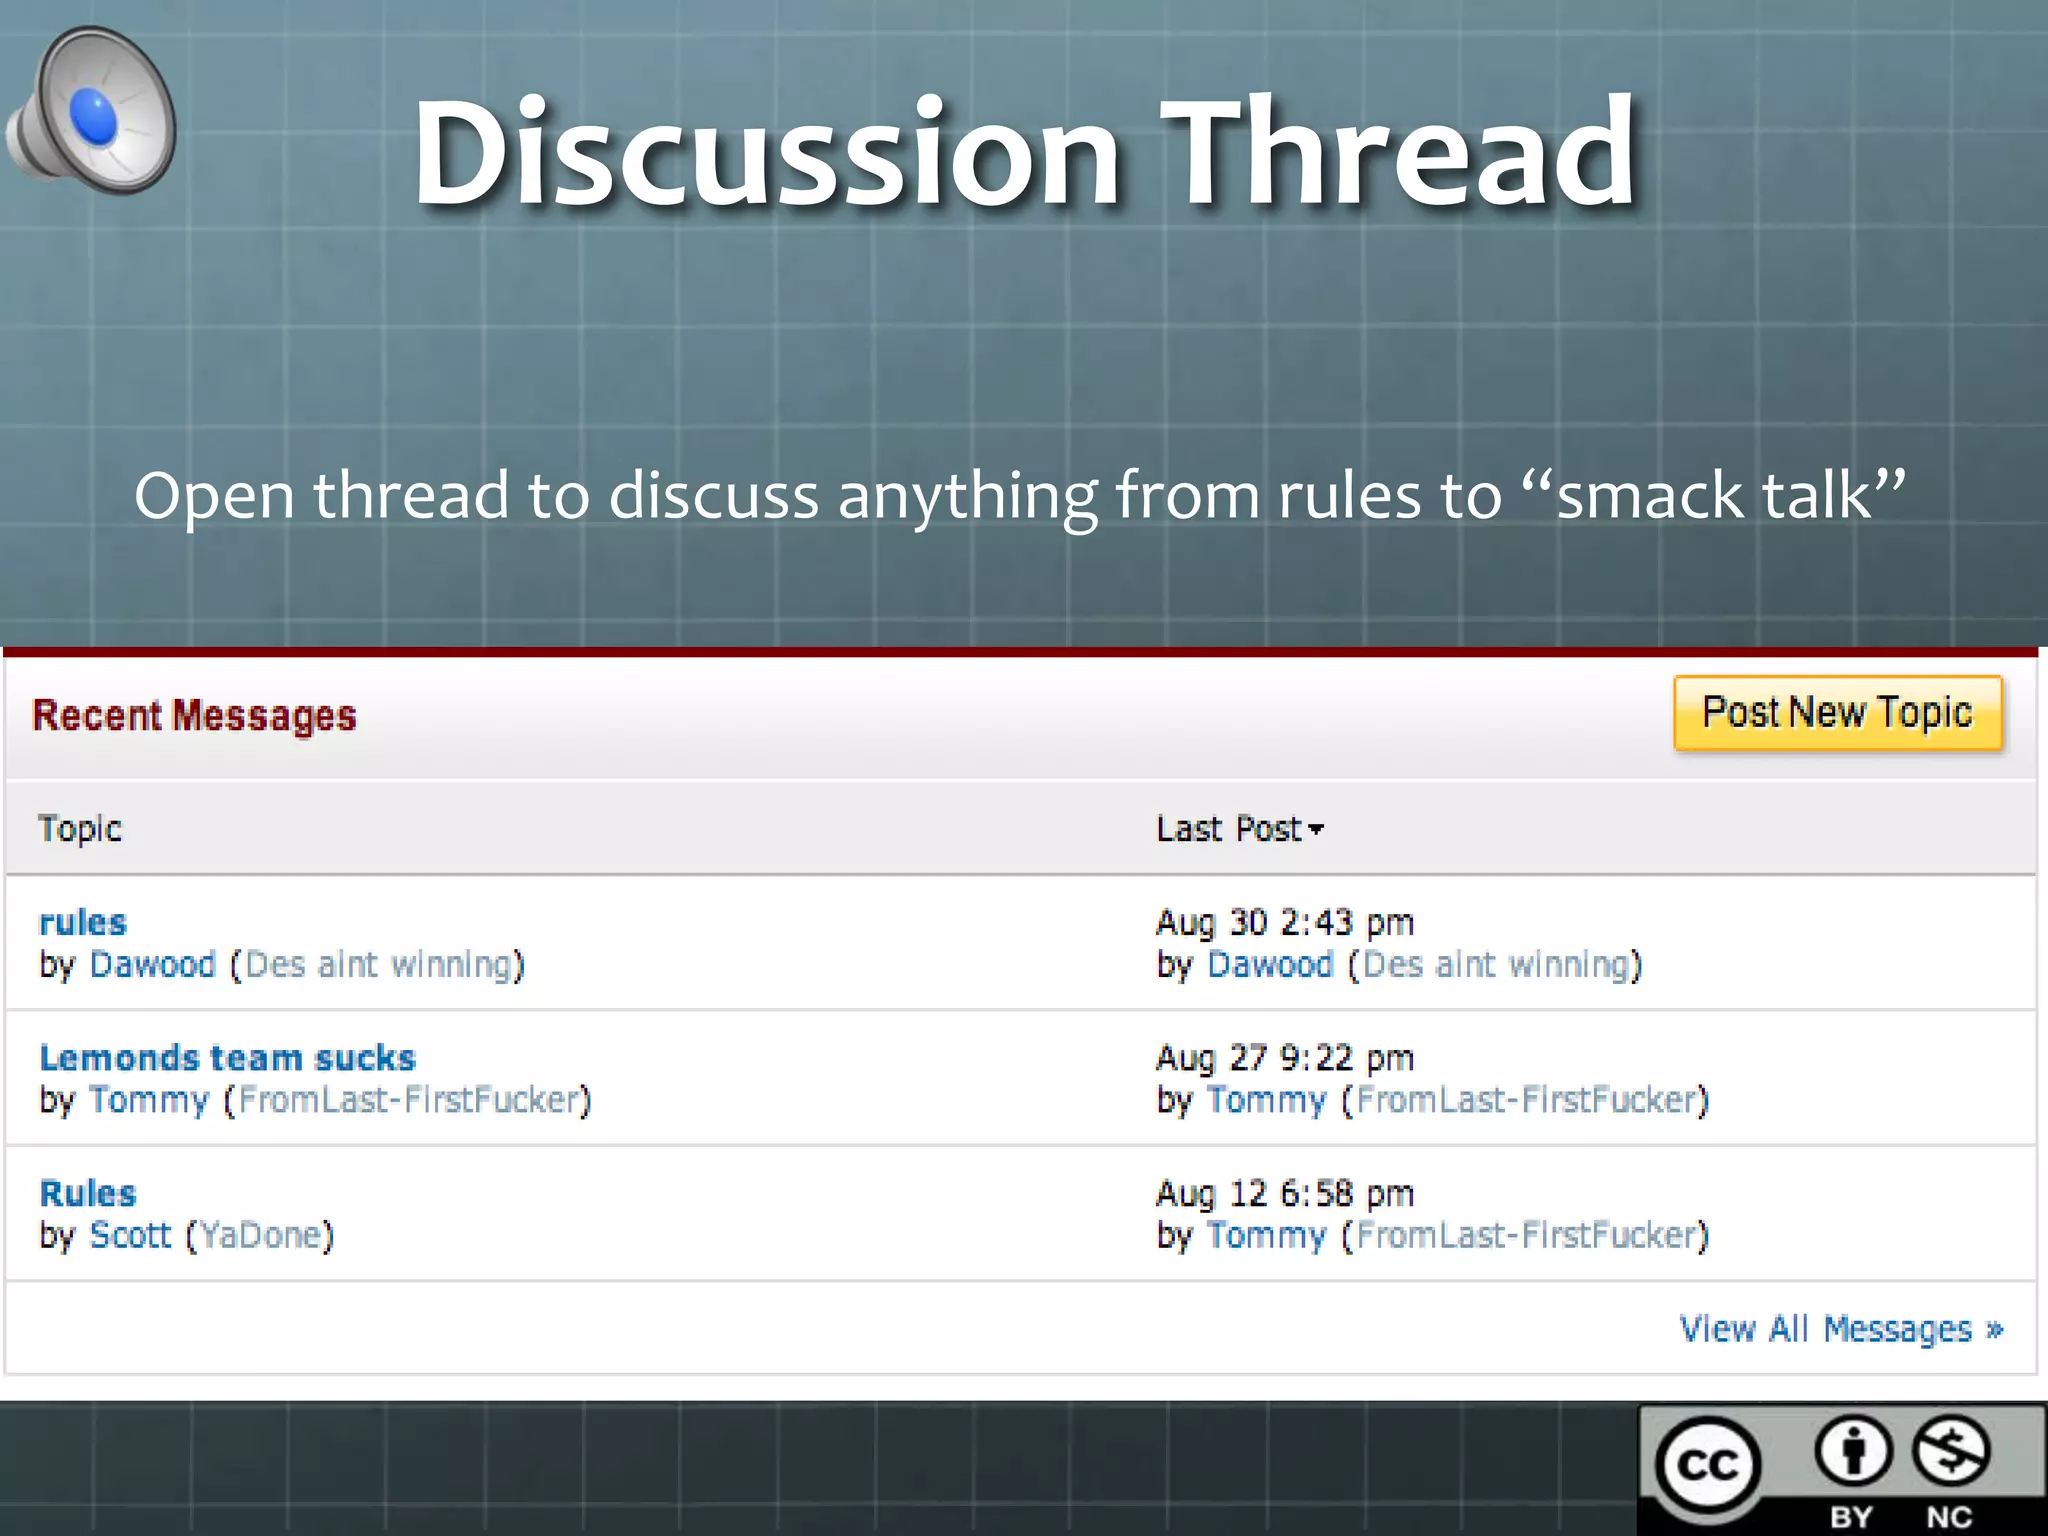
Task: Sort by Last Post dropdown arrow
Action: tap(1316, 829)
